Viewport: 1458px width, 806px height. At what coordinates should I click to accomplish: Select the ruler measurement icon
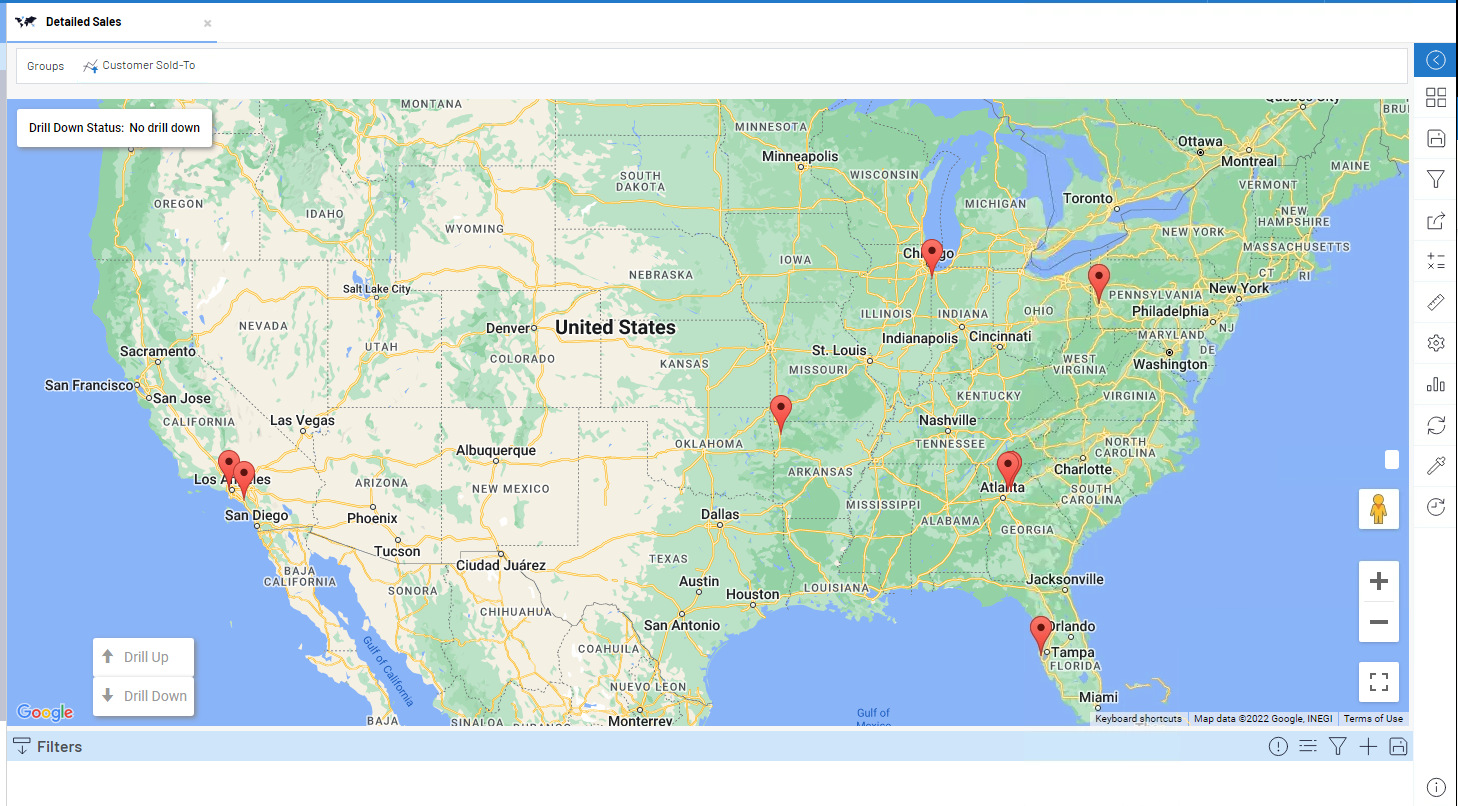click(x=1435, y=301)
